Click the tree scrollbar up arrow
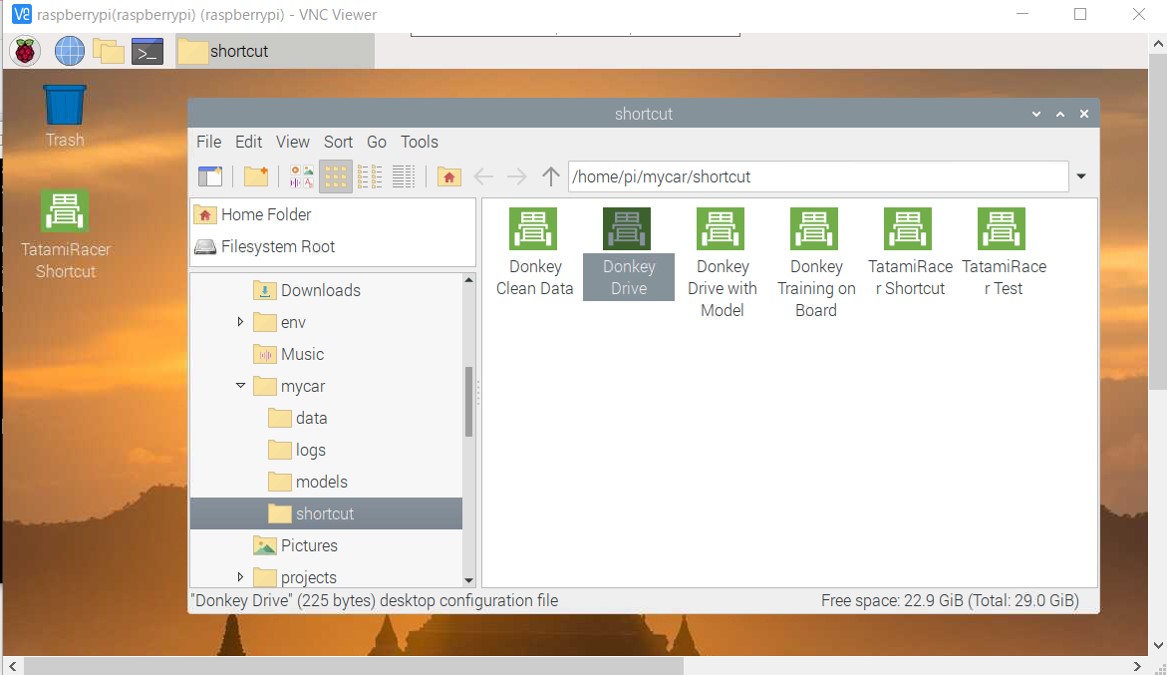 pos(468,280)
